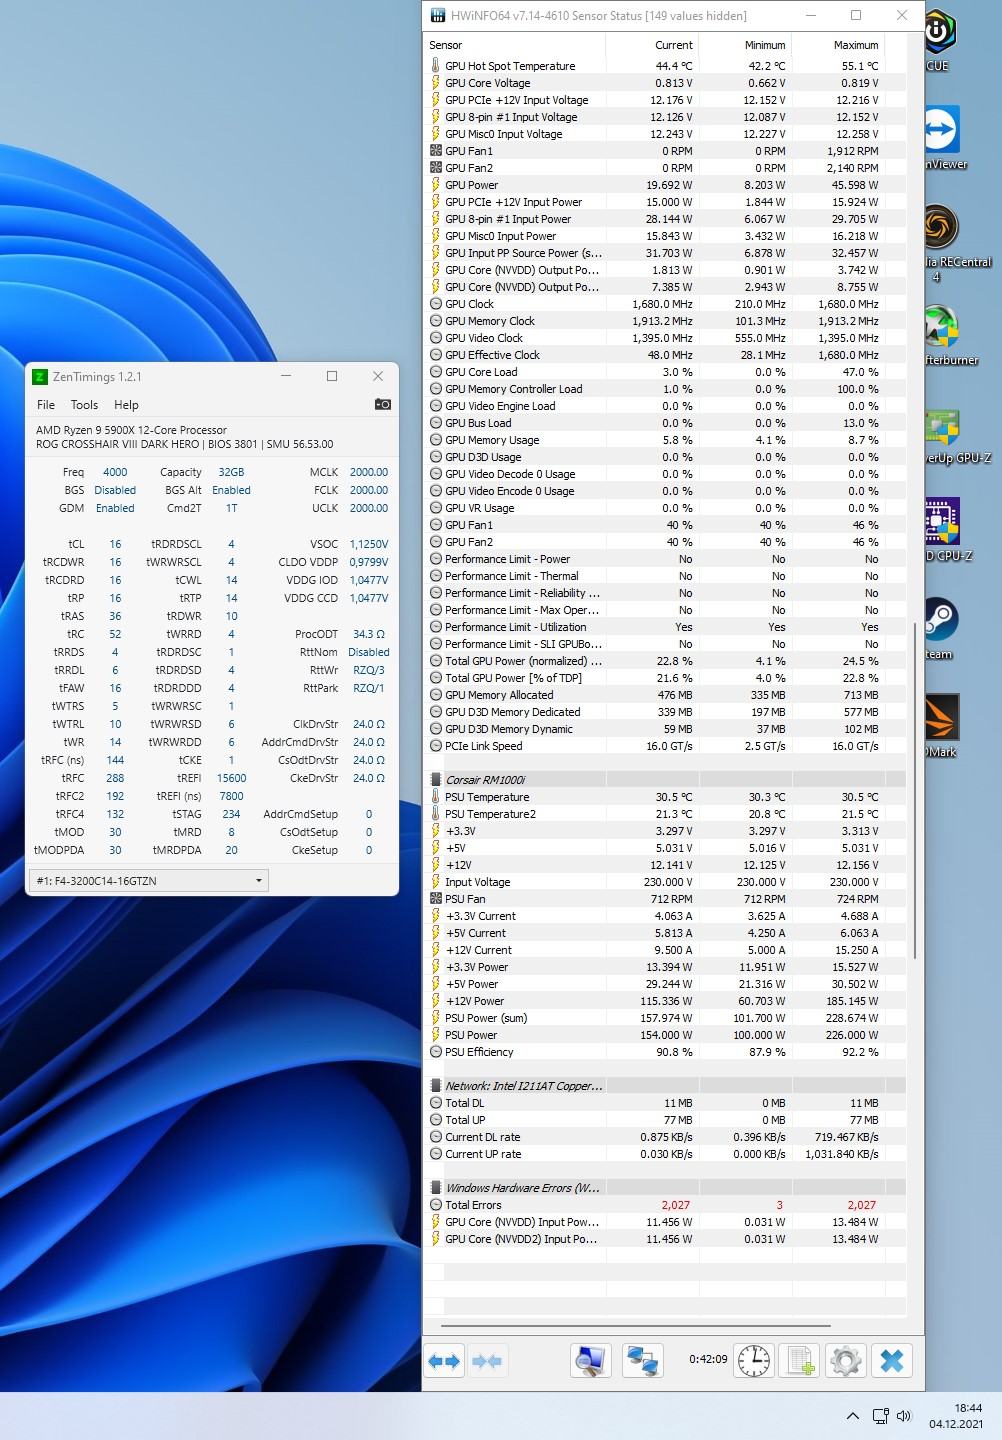
Task: Click HWiNFO vertical scrollbar thumb
Action: pyautogui.click(x=915, y=790)
